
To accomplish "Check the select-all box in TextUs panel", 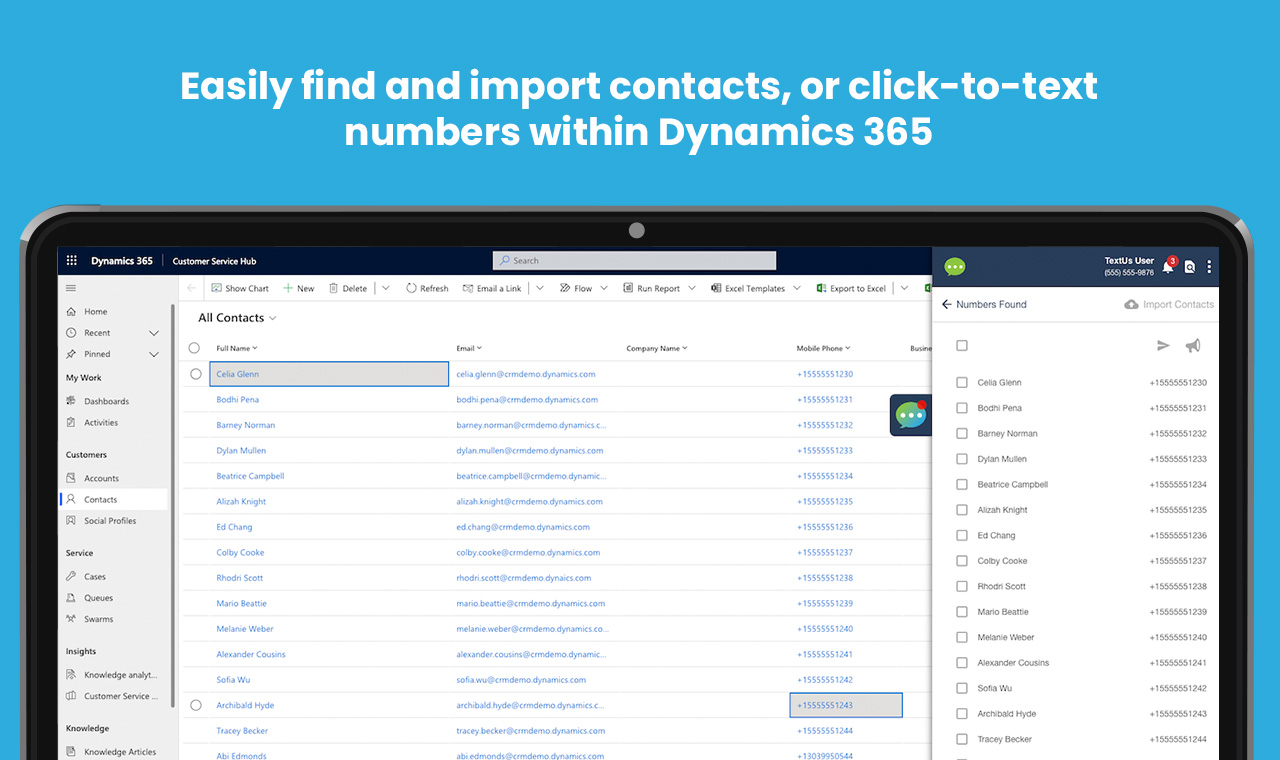I will [x=962, y=345].
